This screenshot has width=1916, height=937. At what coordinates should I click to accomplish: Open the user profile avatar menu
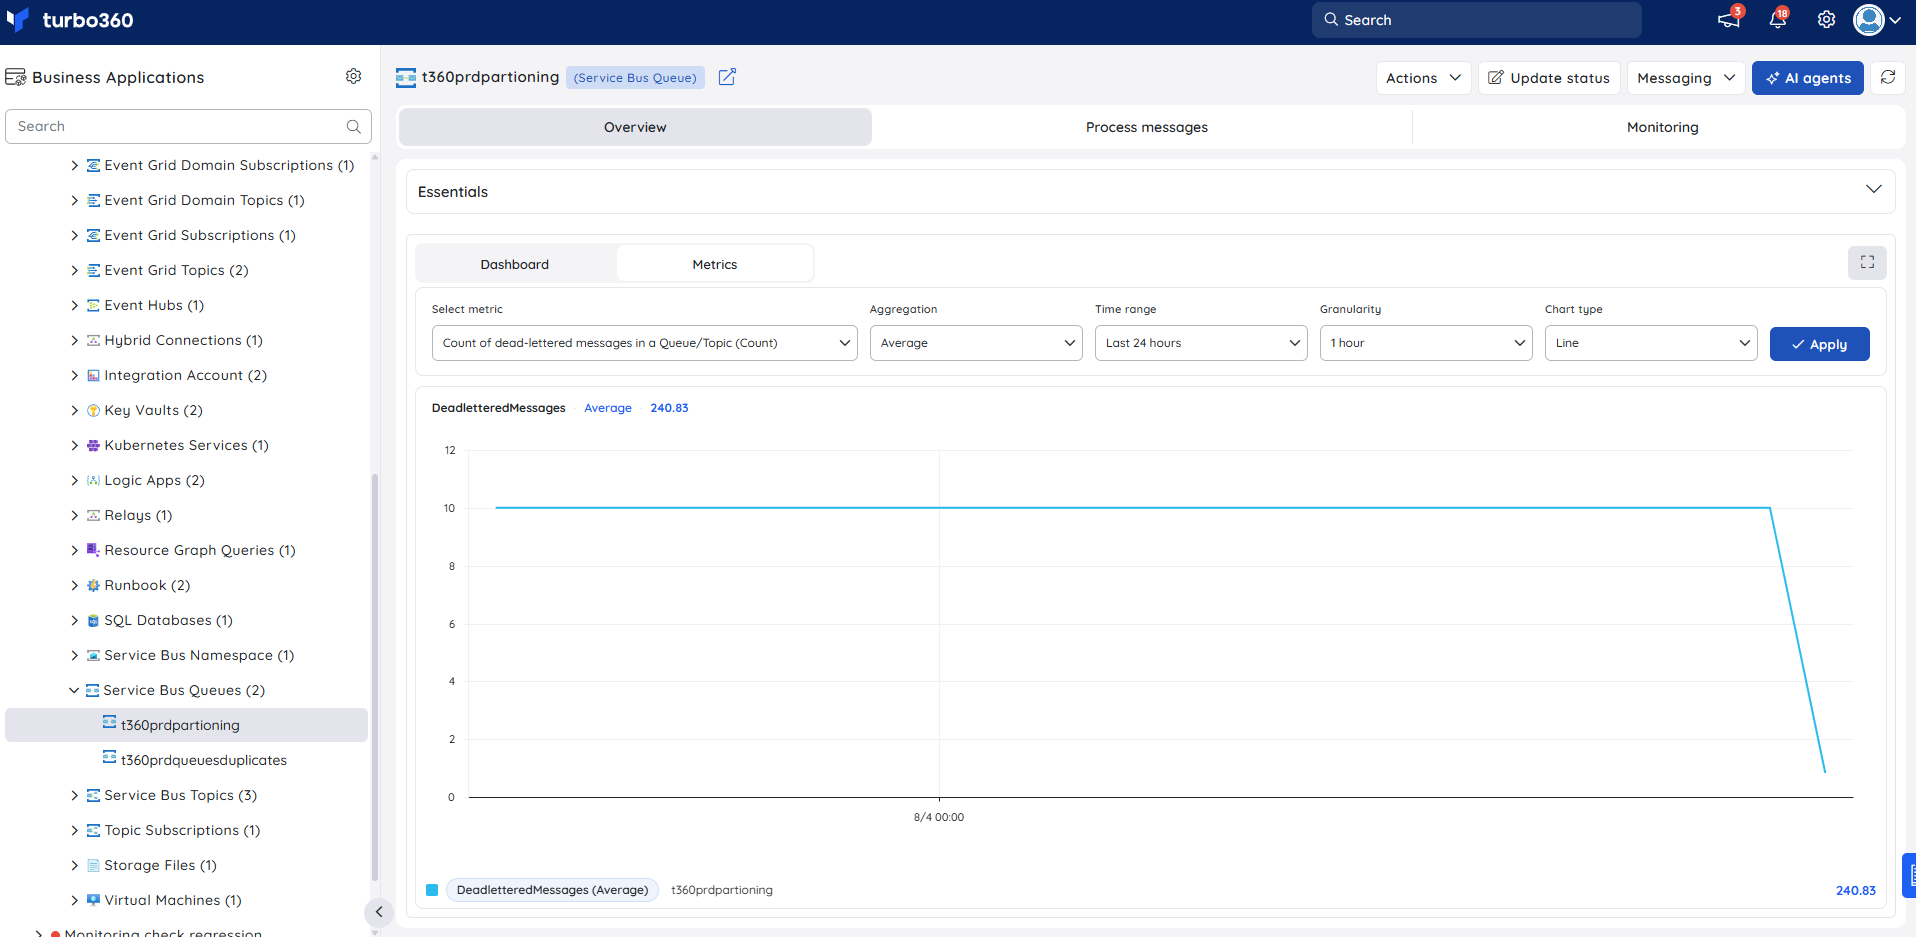click(1877, 20)
